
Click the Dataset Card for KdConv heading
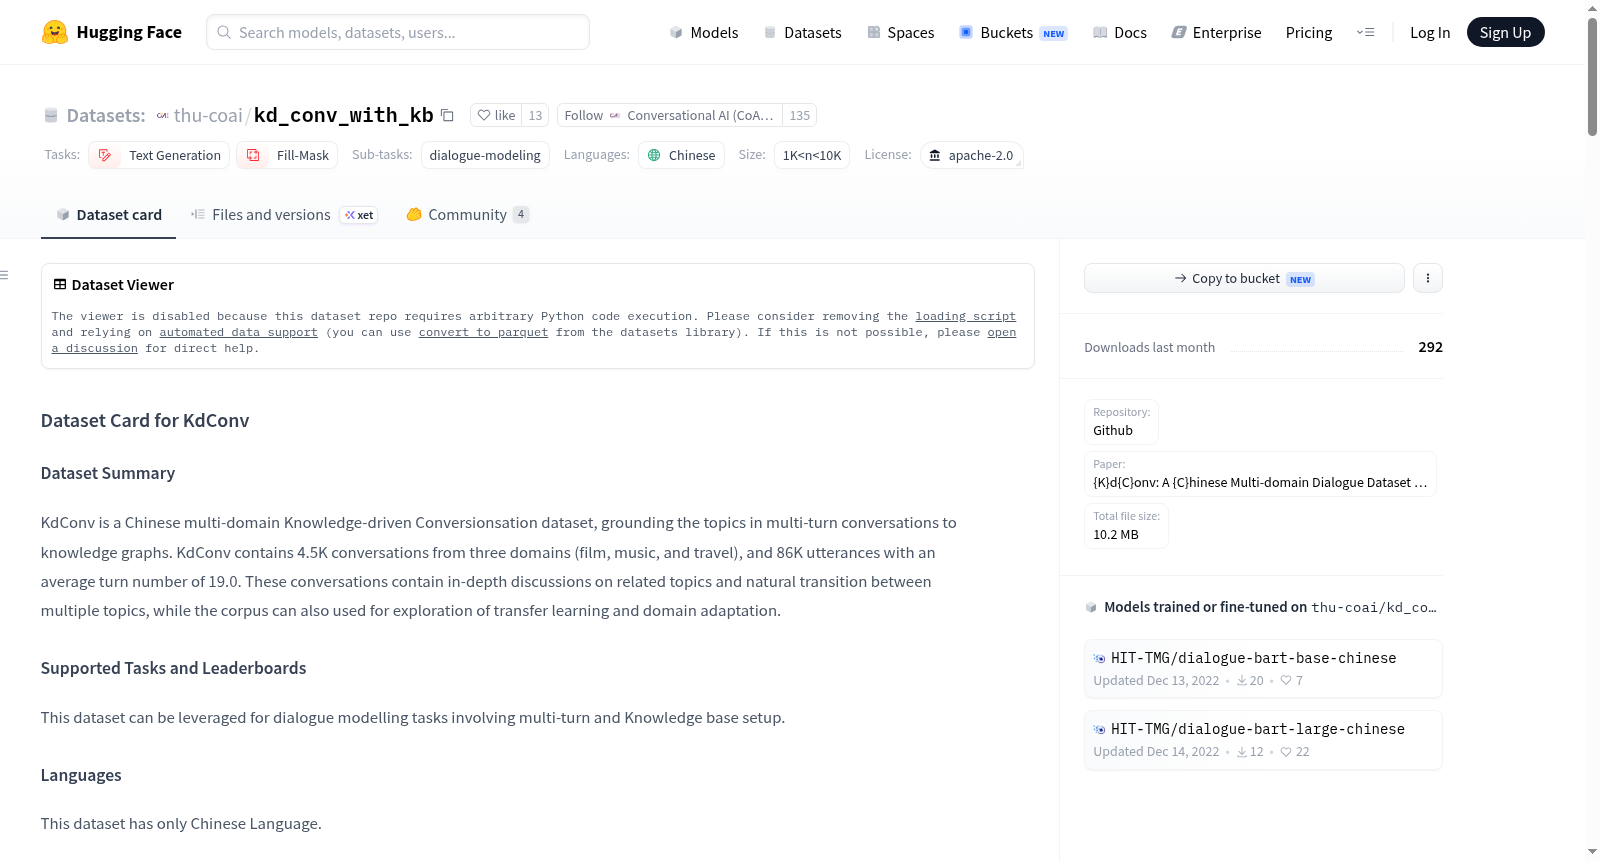[145, 421]
